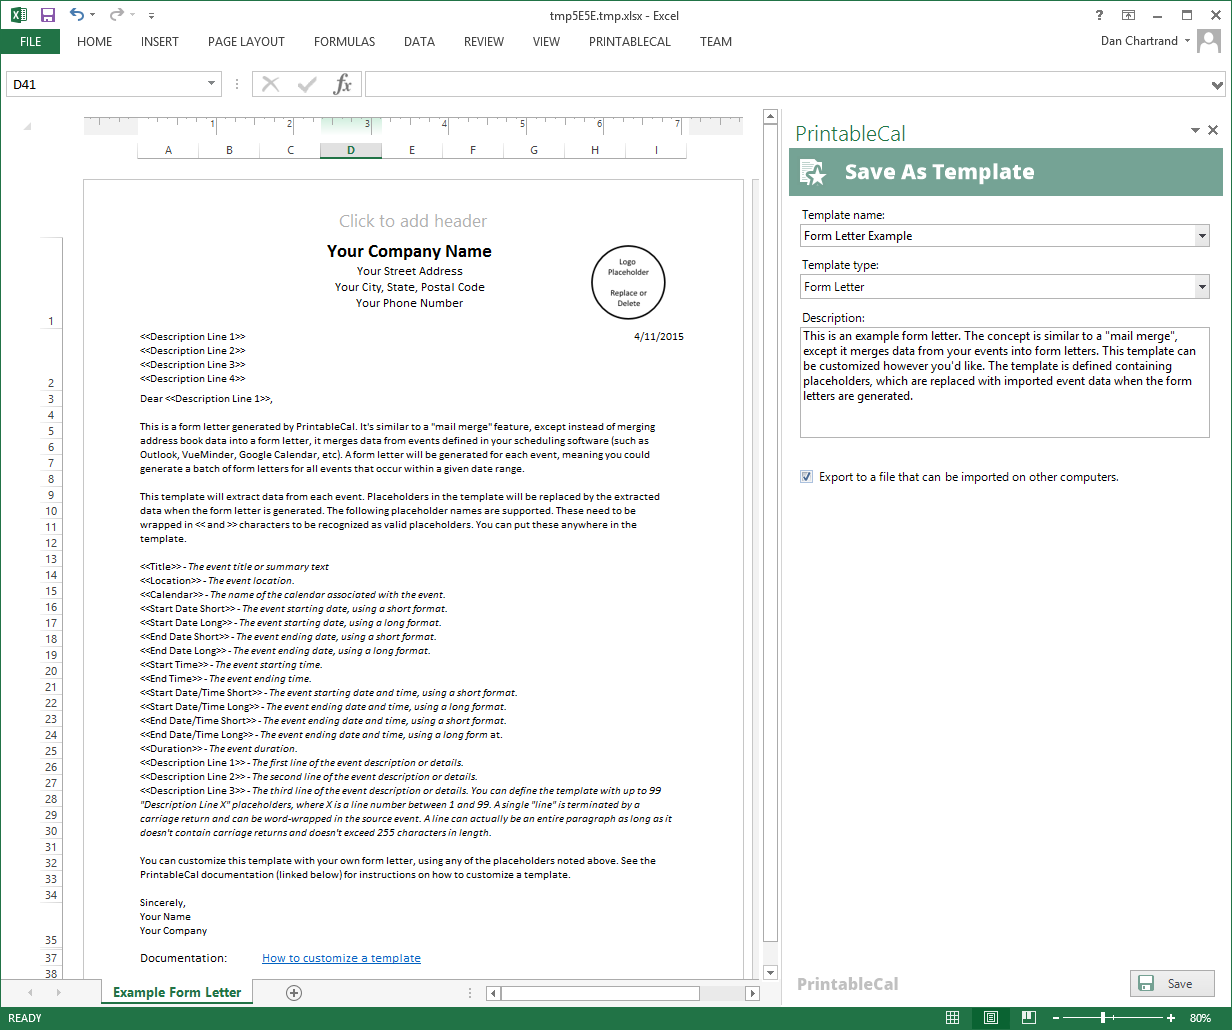This screenshot has width=1232, height=1030.
Task: Click the zoom slider handle in status bar
Action: click(x=1103, y=1018)
